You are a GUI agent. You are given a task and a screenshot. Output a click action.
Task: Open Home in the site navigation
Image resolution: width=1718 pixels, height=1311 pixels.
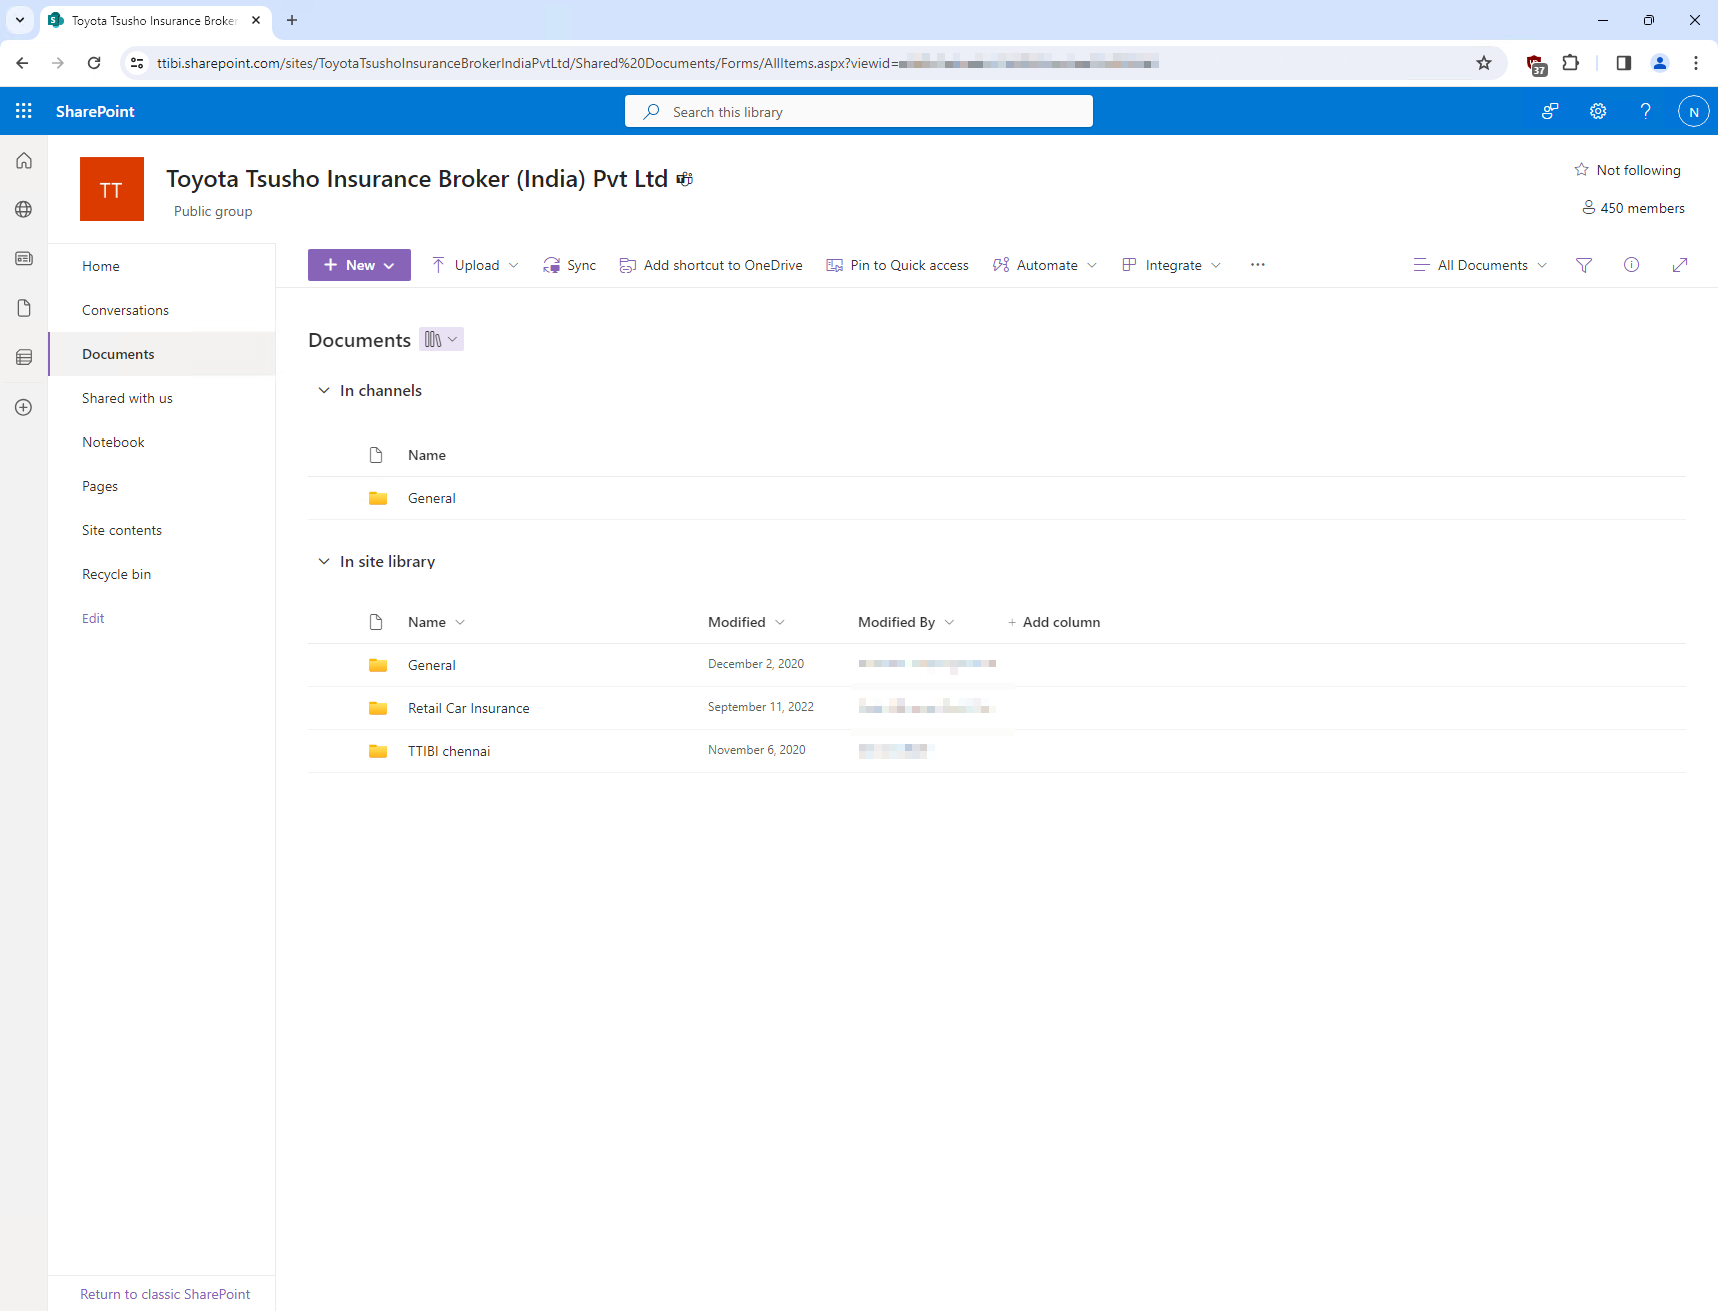pyautogui.click(x=101, y=266)
